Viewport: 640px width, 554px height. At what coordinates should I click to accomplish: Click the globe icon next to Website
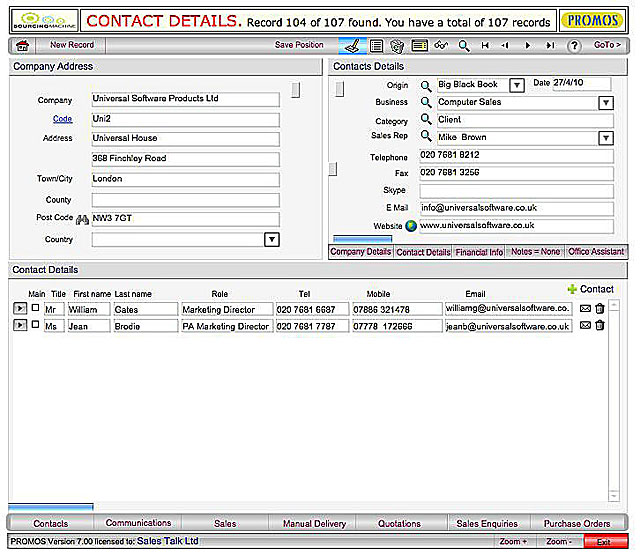(411, 226)
